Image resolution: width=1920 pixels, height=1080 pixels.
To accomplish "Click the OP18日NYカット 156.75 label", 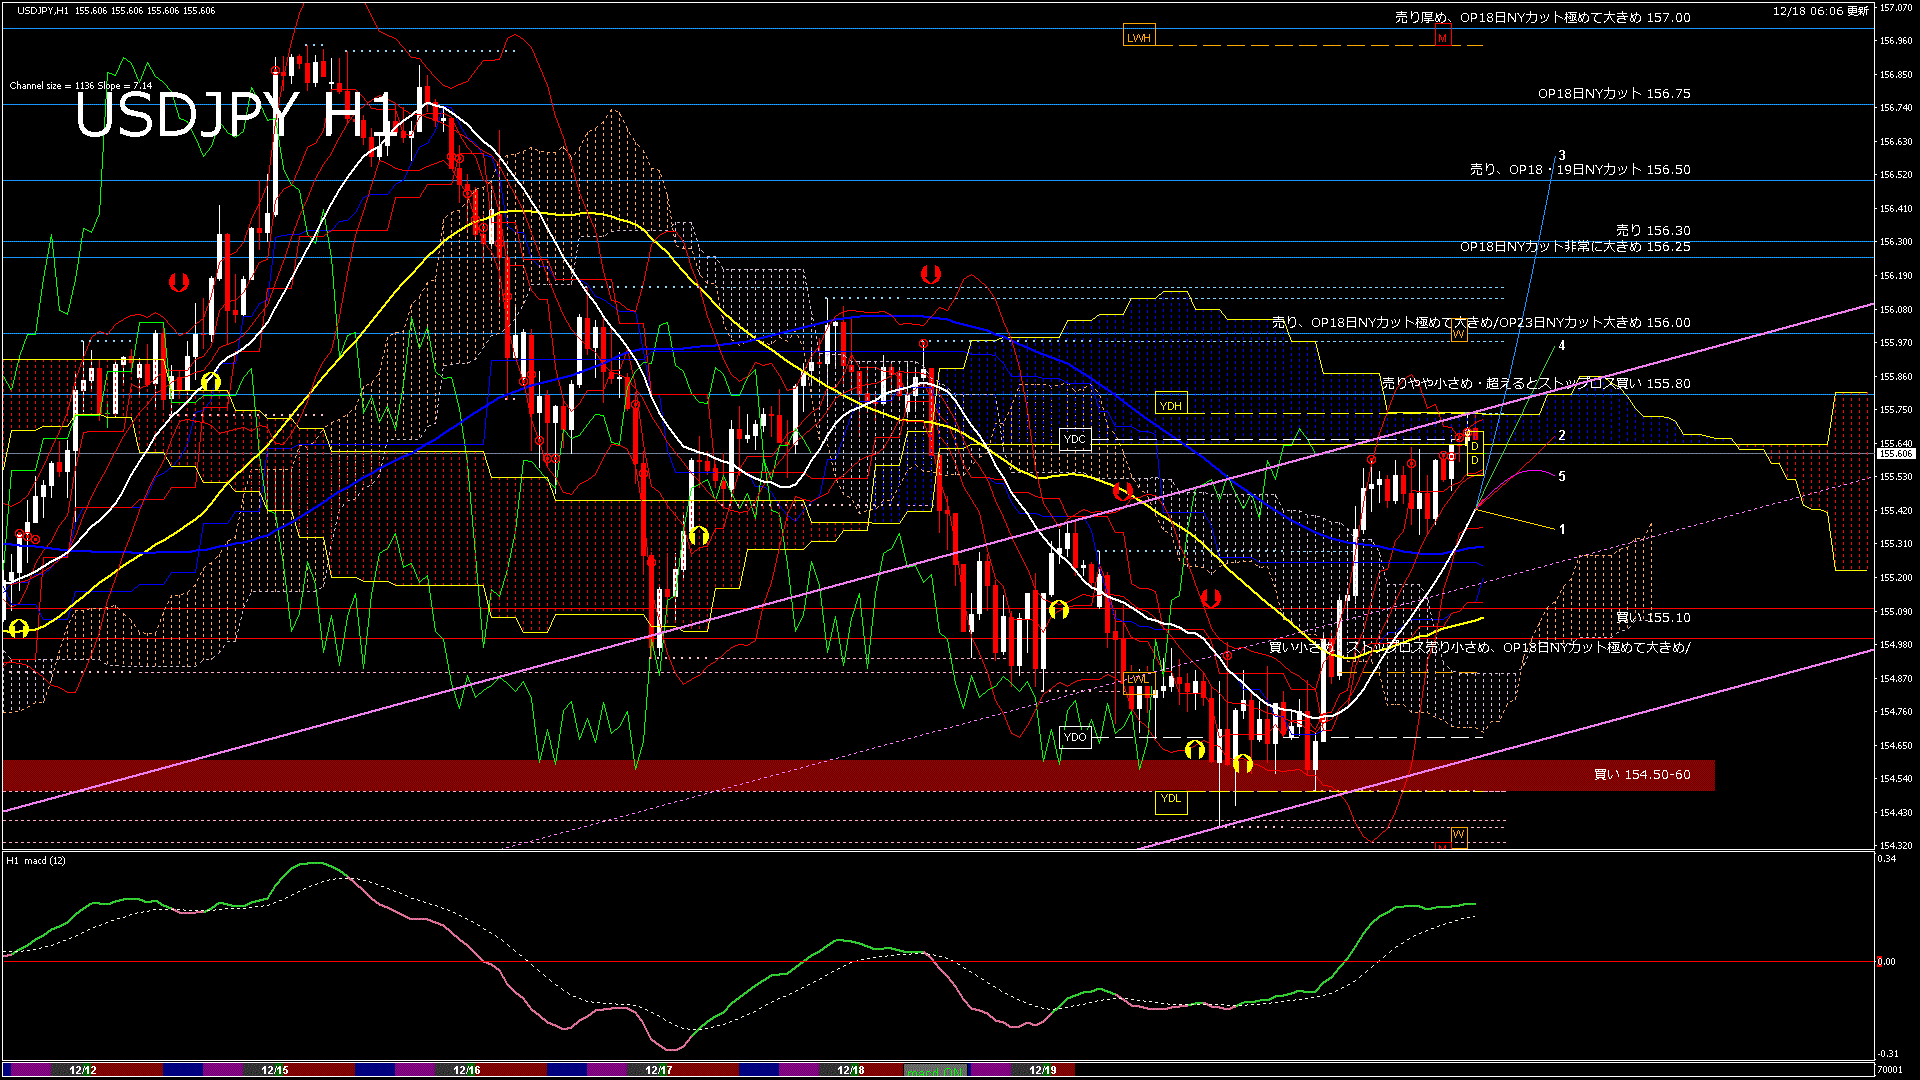I will pyautogui.click(x=1614, y=93).
